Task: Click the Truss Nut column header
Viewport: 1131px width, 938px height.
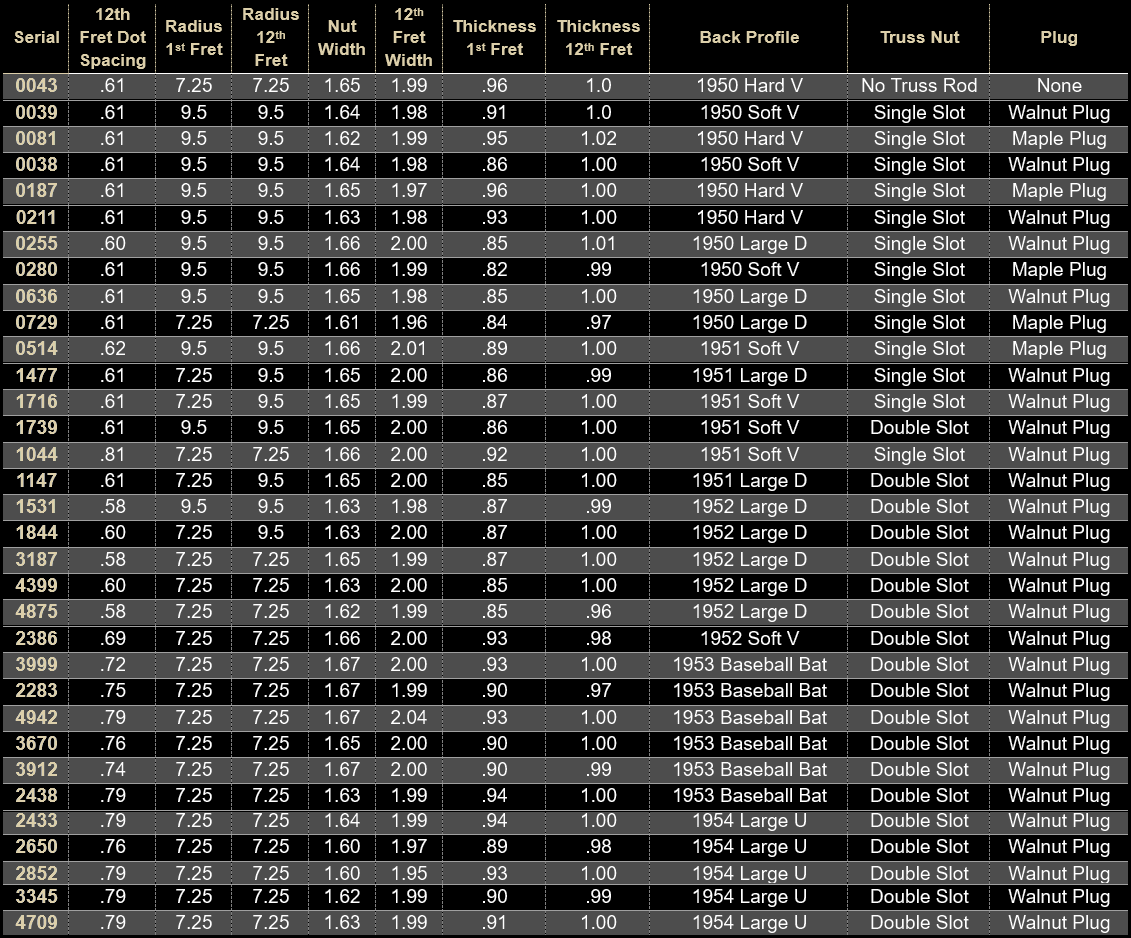Action: tap(920, 38)
